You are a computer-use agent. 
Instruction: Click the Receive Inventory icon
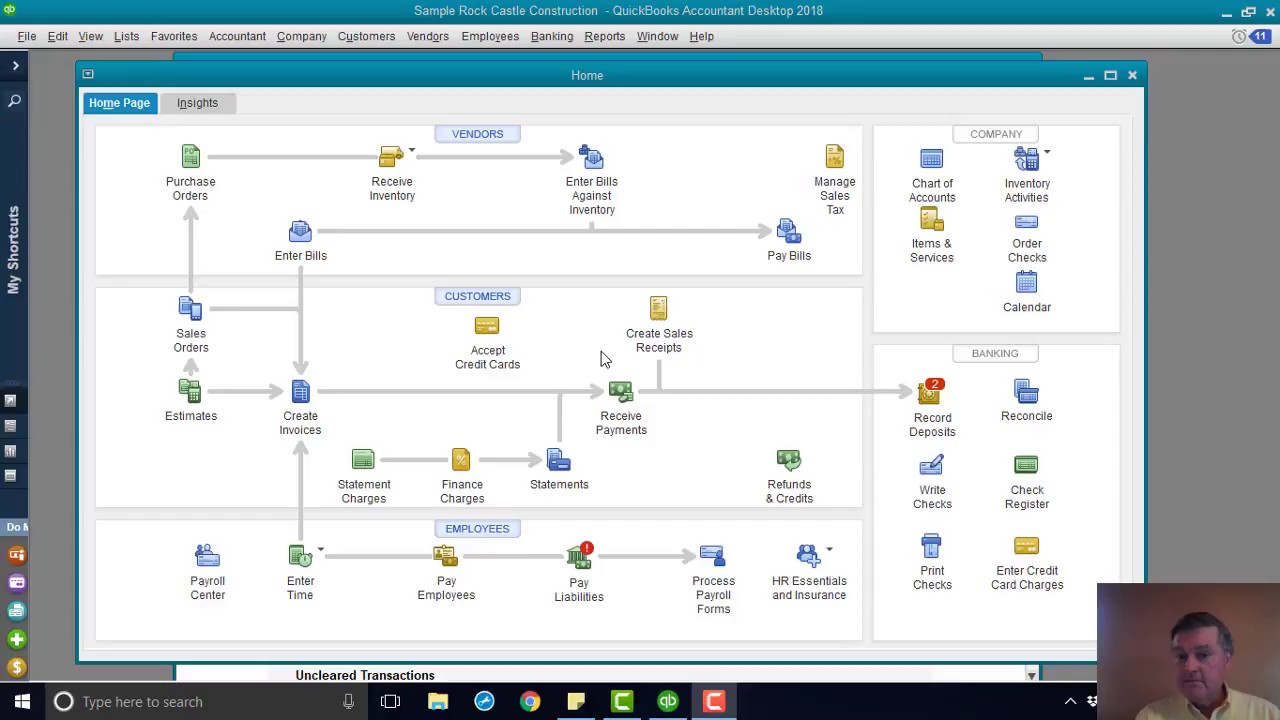point(390,157)
